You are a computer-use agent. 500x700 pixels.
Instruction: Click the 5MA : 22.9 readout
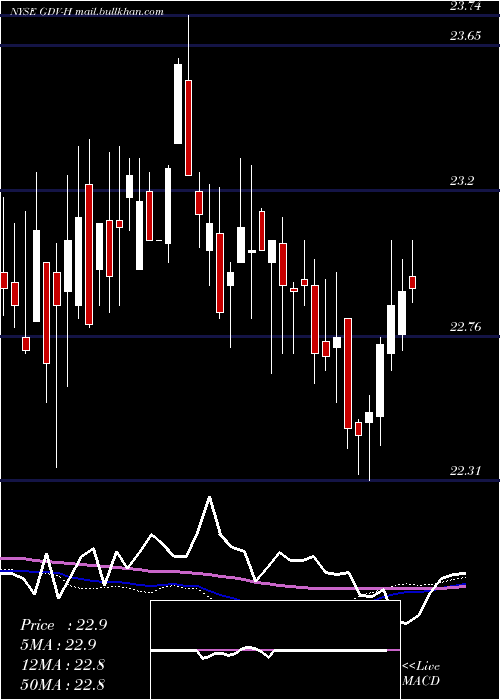[58, 645]
